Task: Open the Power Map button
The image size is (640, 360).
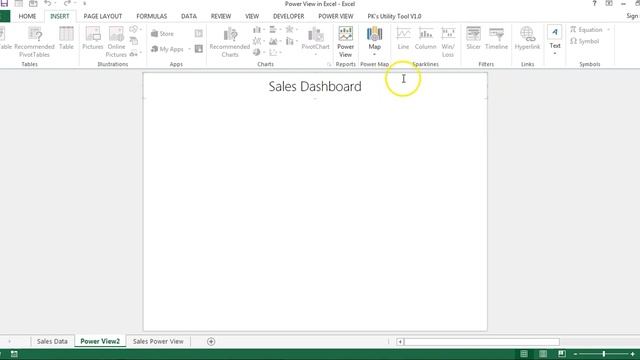Action: pyautogui.click(x=374, y=41)
